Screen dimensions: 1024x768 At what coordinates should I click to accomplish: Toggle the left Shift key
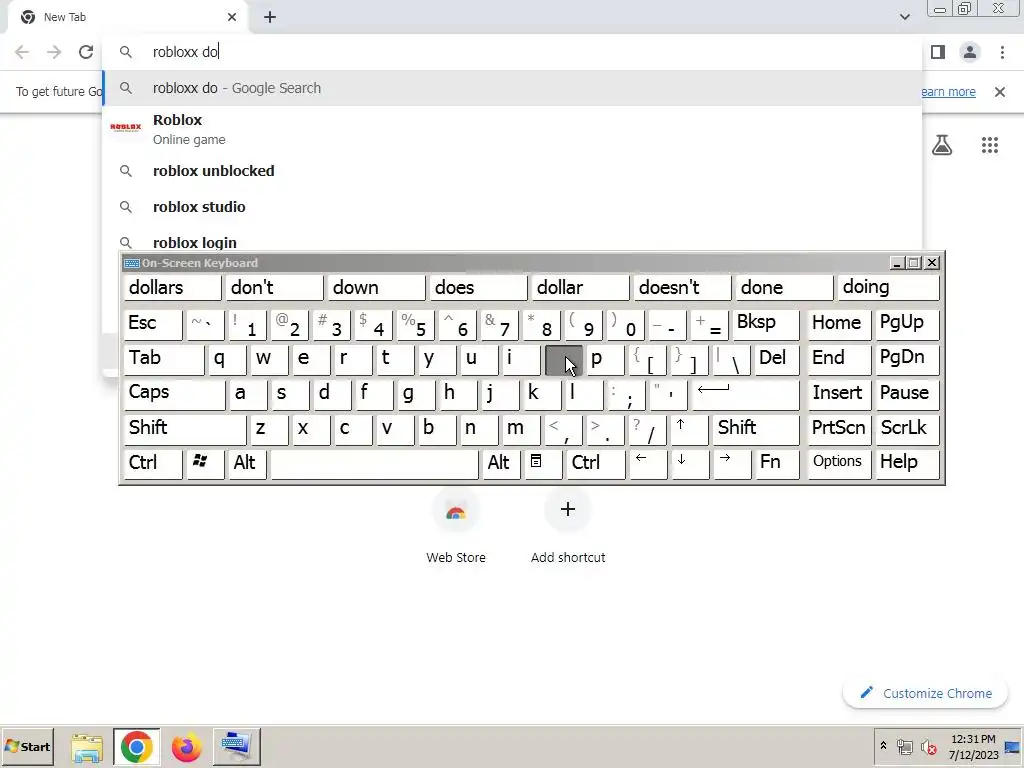click(185, 429)
